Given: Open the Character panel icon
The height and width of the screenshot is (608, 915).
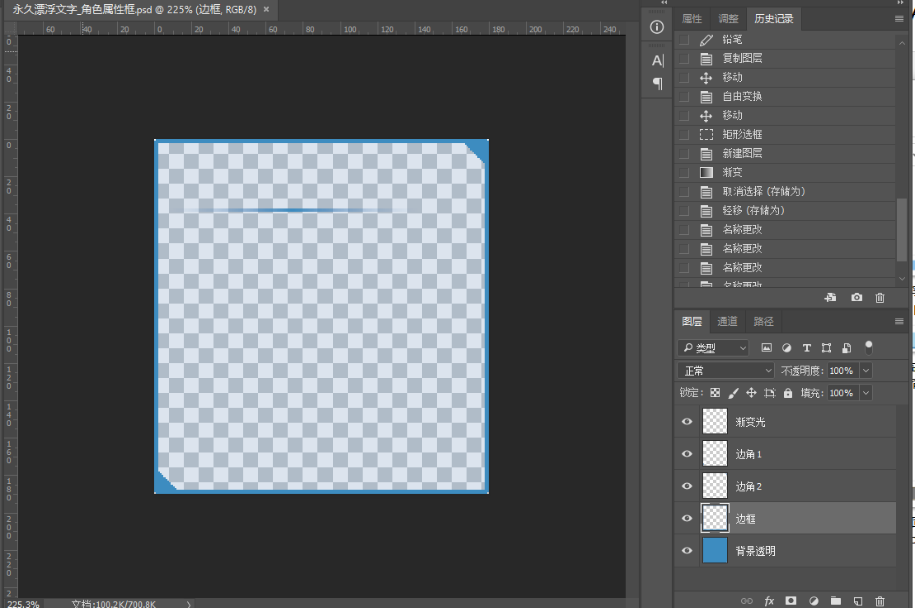Looking at the screenshot, I should pos(657,61).
